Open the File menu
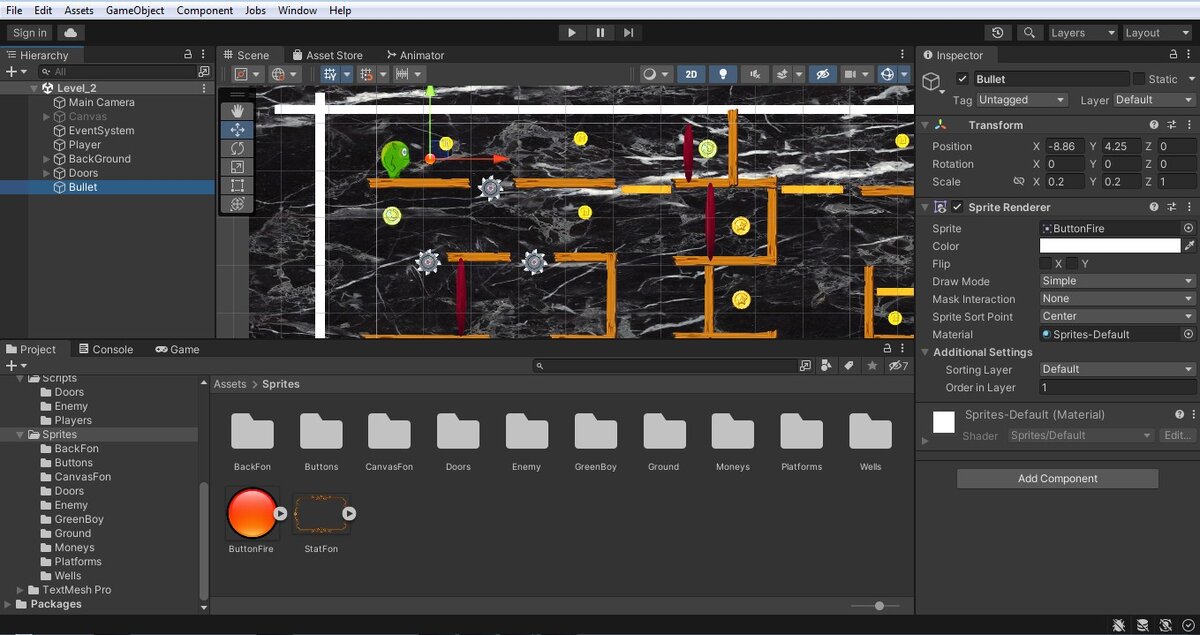Image resolution: width=1200 pixels, height=635 pixels. (x=14, y=10)
